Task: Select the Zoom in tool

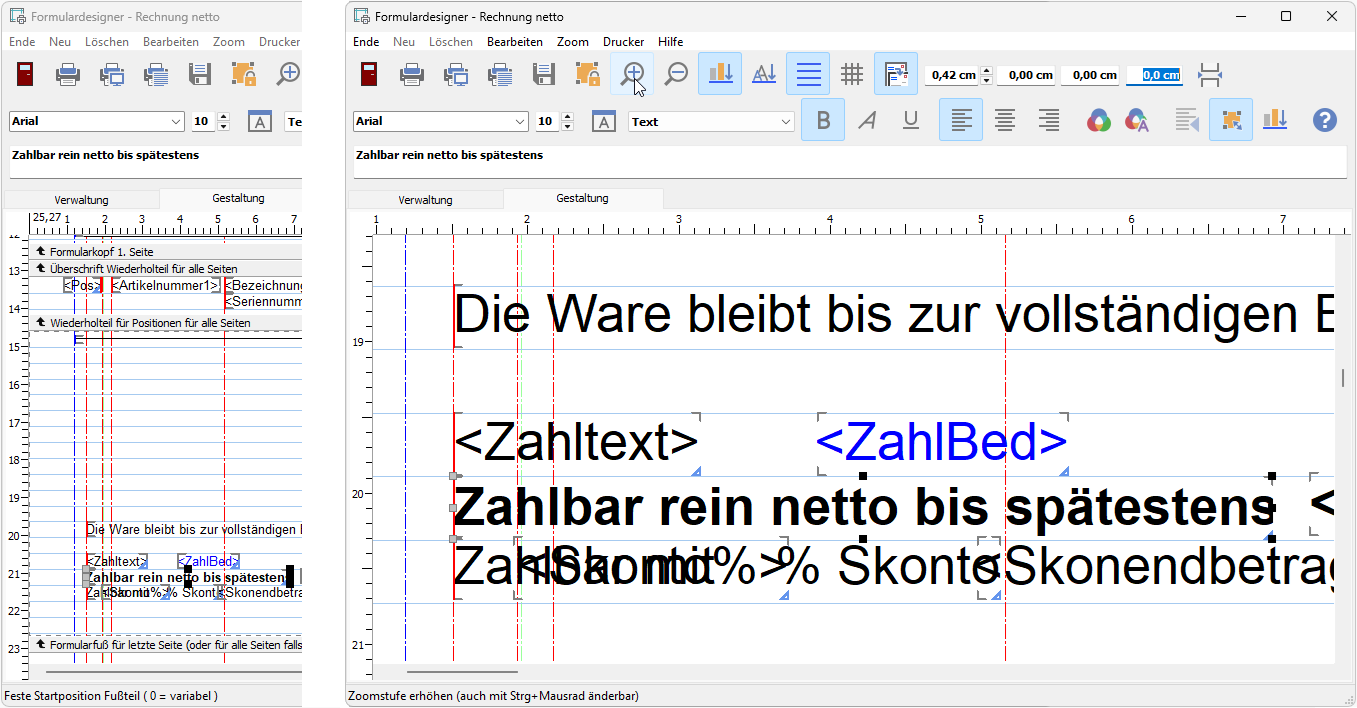Action: click(x=632, y=74)
